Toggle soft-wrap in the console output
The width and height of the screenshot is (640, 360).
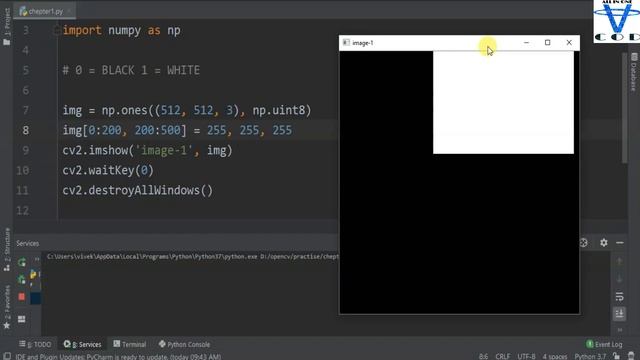pyautogui.click(x=619, y=296)
